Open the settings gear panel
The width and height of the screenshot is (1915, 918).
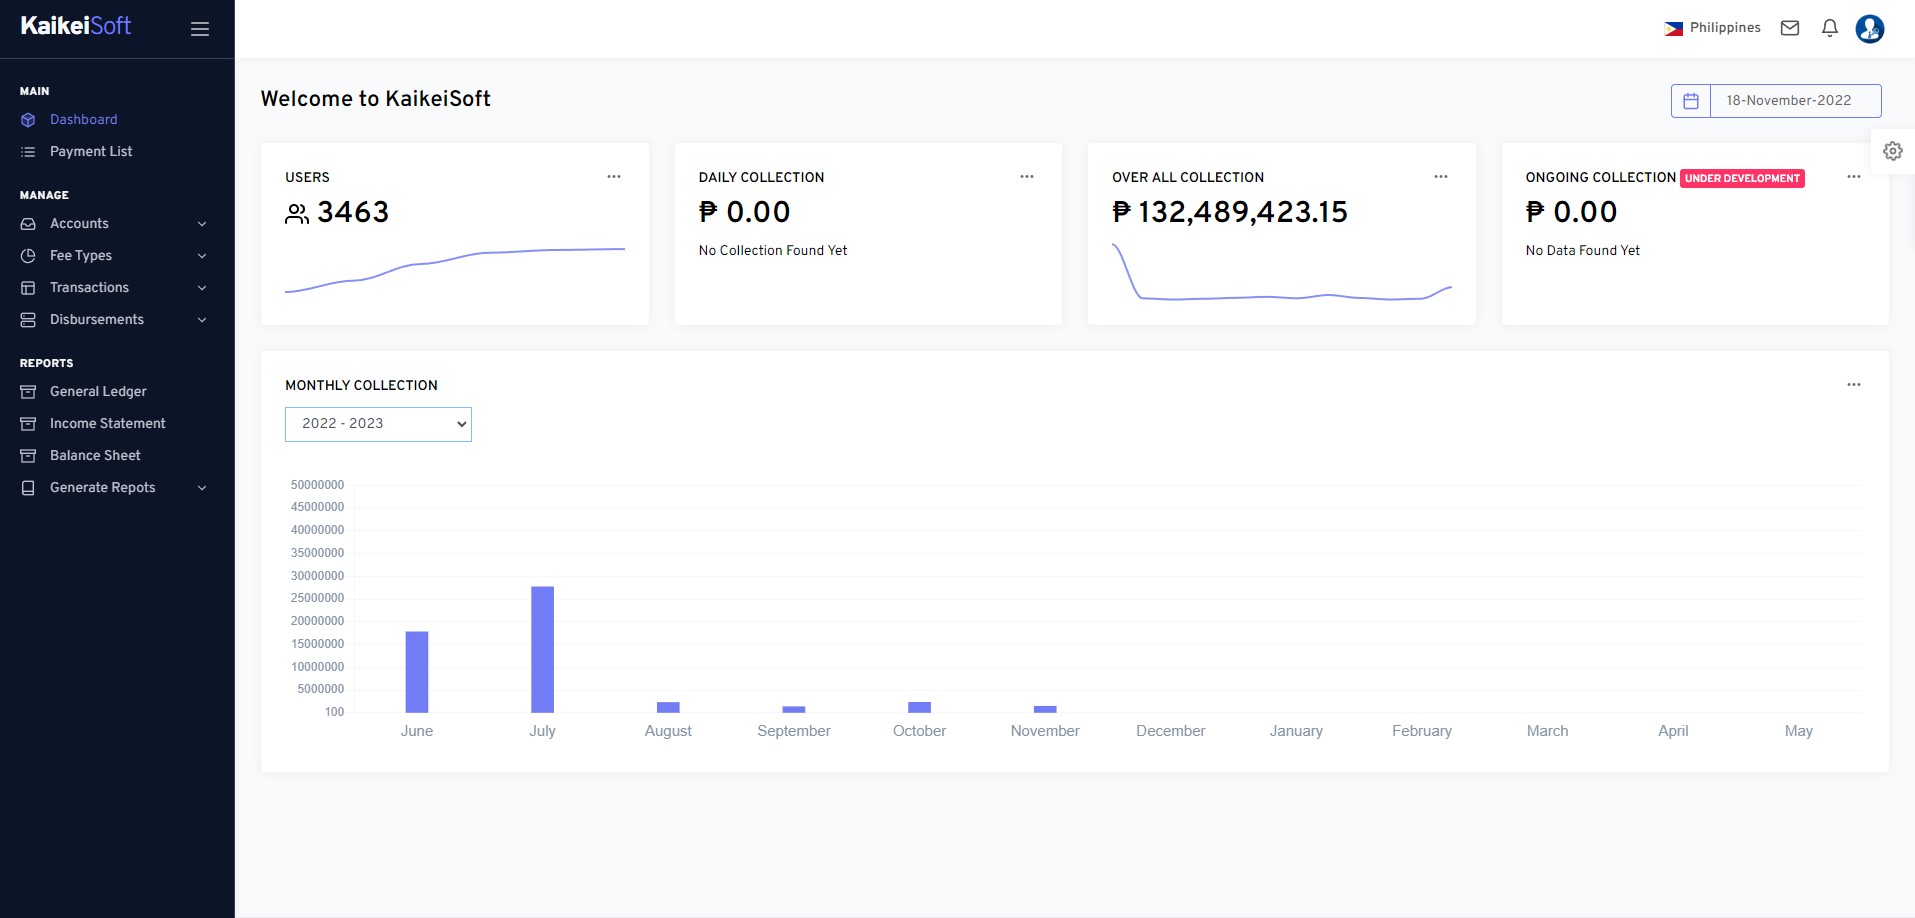[x=1892, y=151]
